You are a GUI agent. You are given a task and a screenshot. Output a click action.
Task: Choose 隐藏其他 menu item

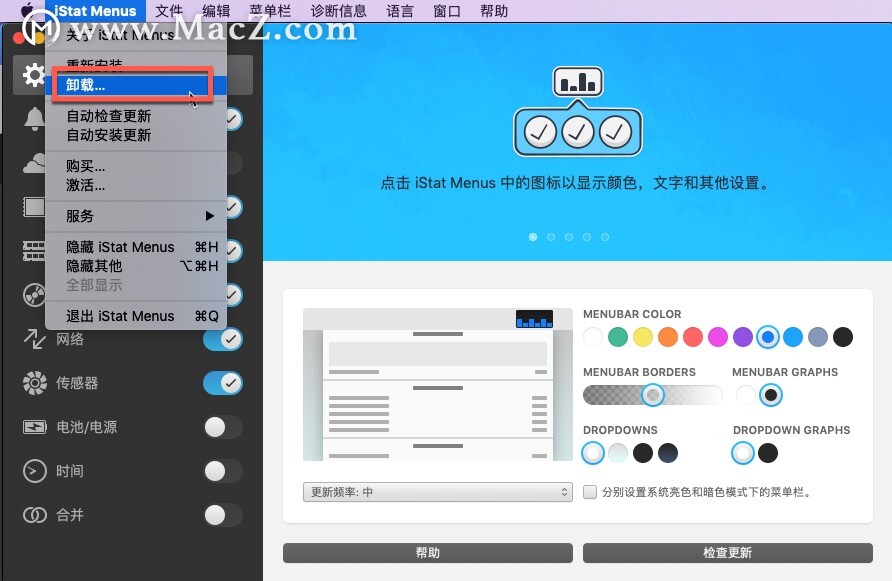pos(135,266)
